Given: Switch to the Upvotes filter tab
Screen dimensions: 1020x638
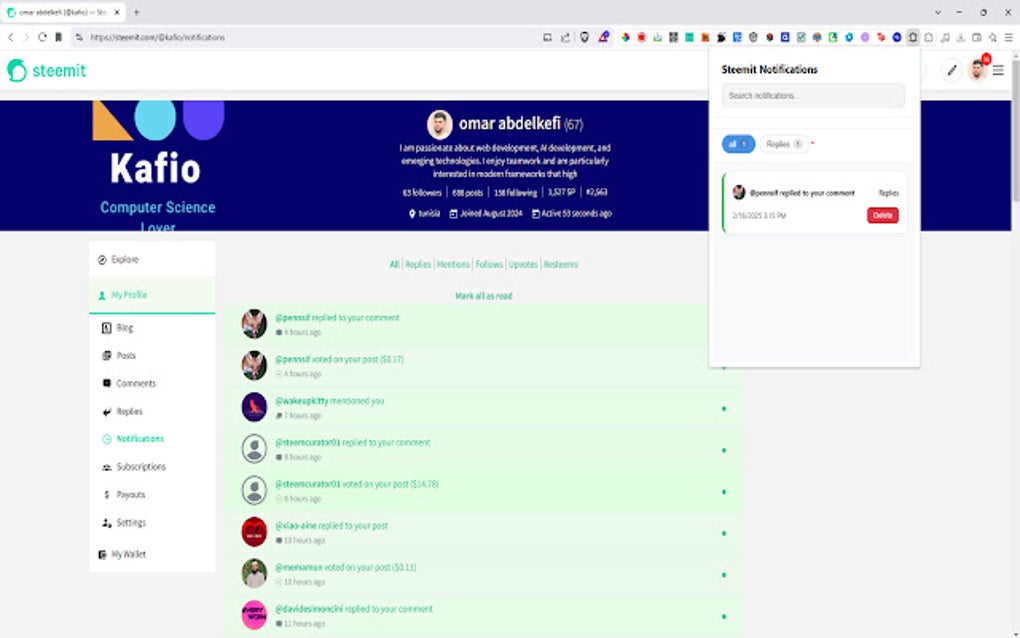Looking at the screenshot, I should tap(522, 264).
